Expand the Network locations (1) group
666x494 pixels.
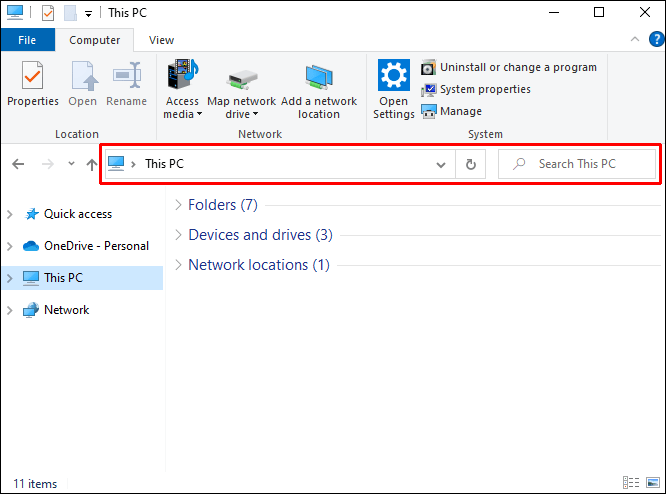click(179, 265)
